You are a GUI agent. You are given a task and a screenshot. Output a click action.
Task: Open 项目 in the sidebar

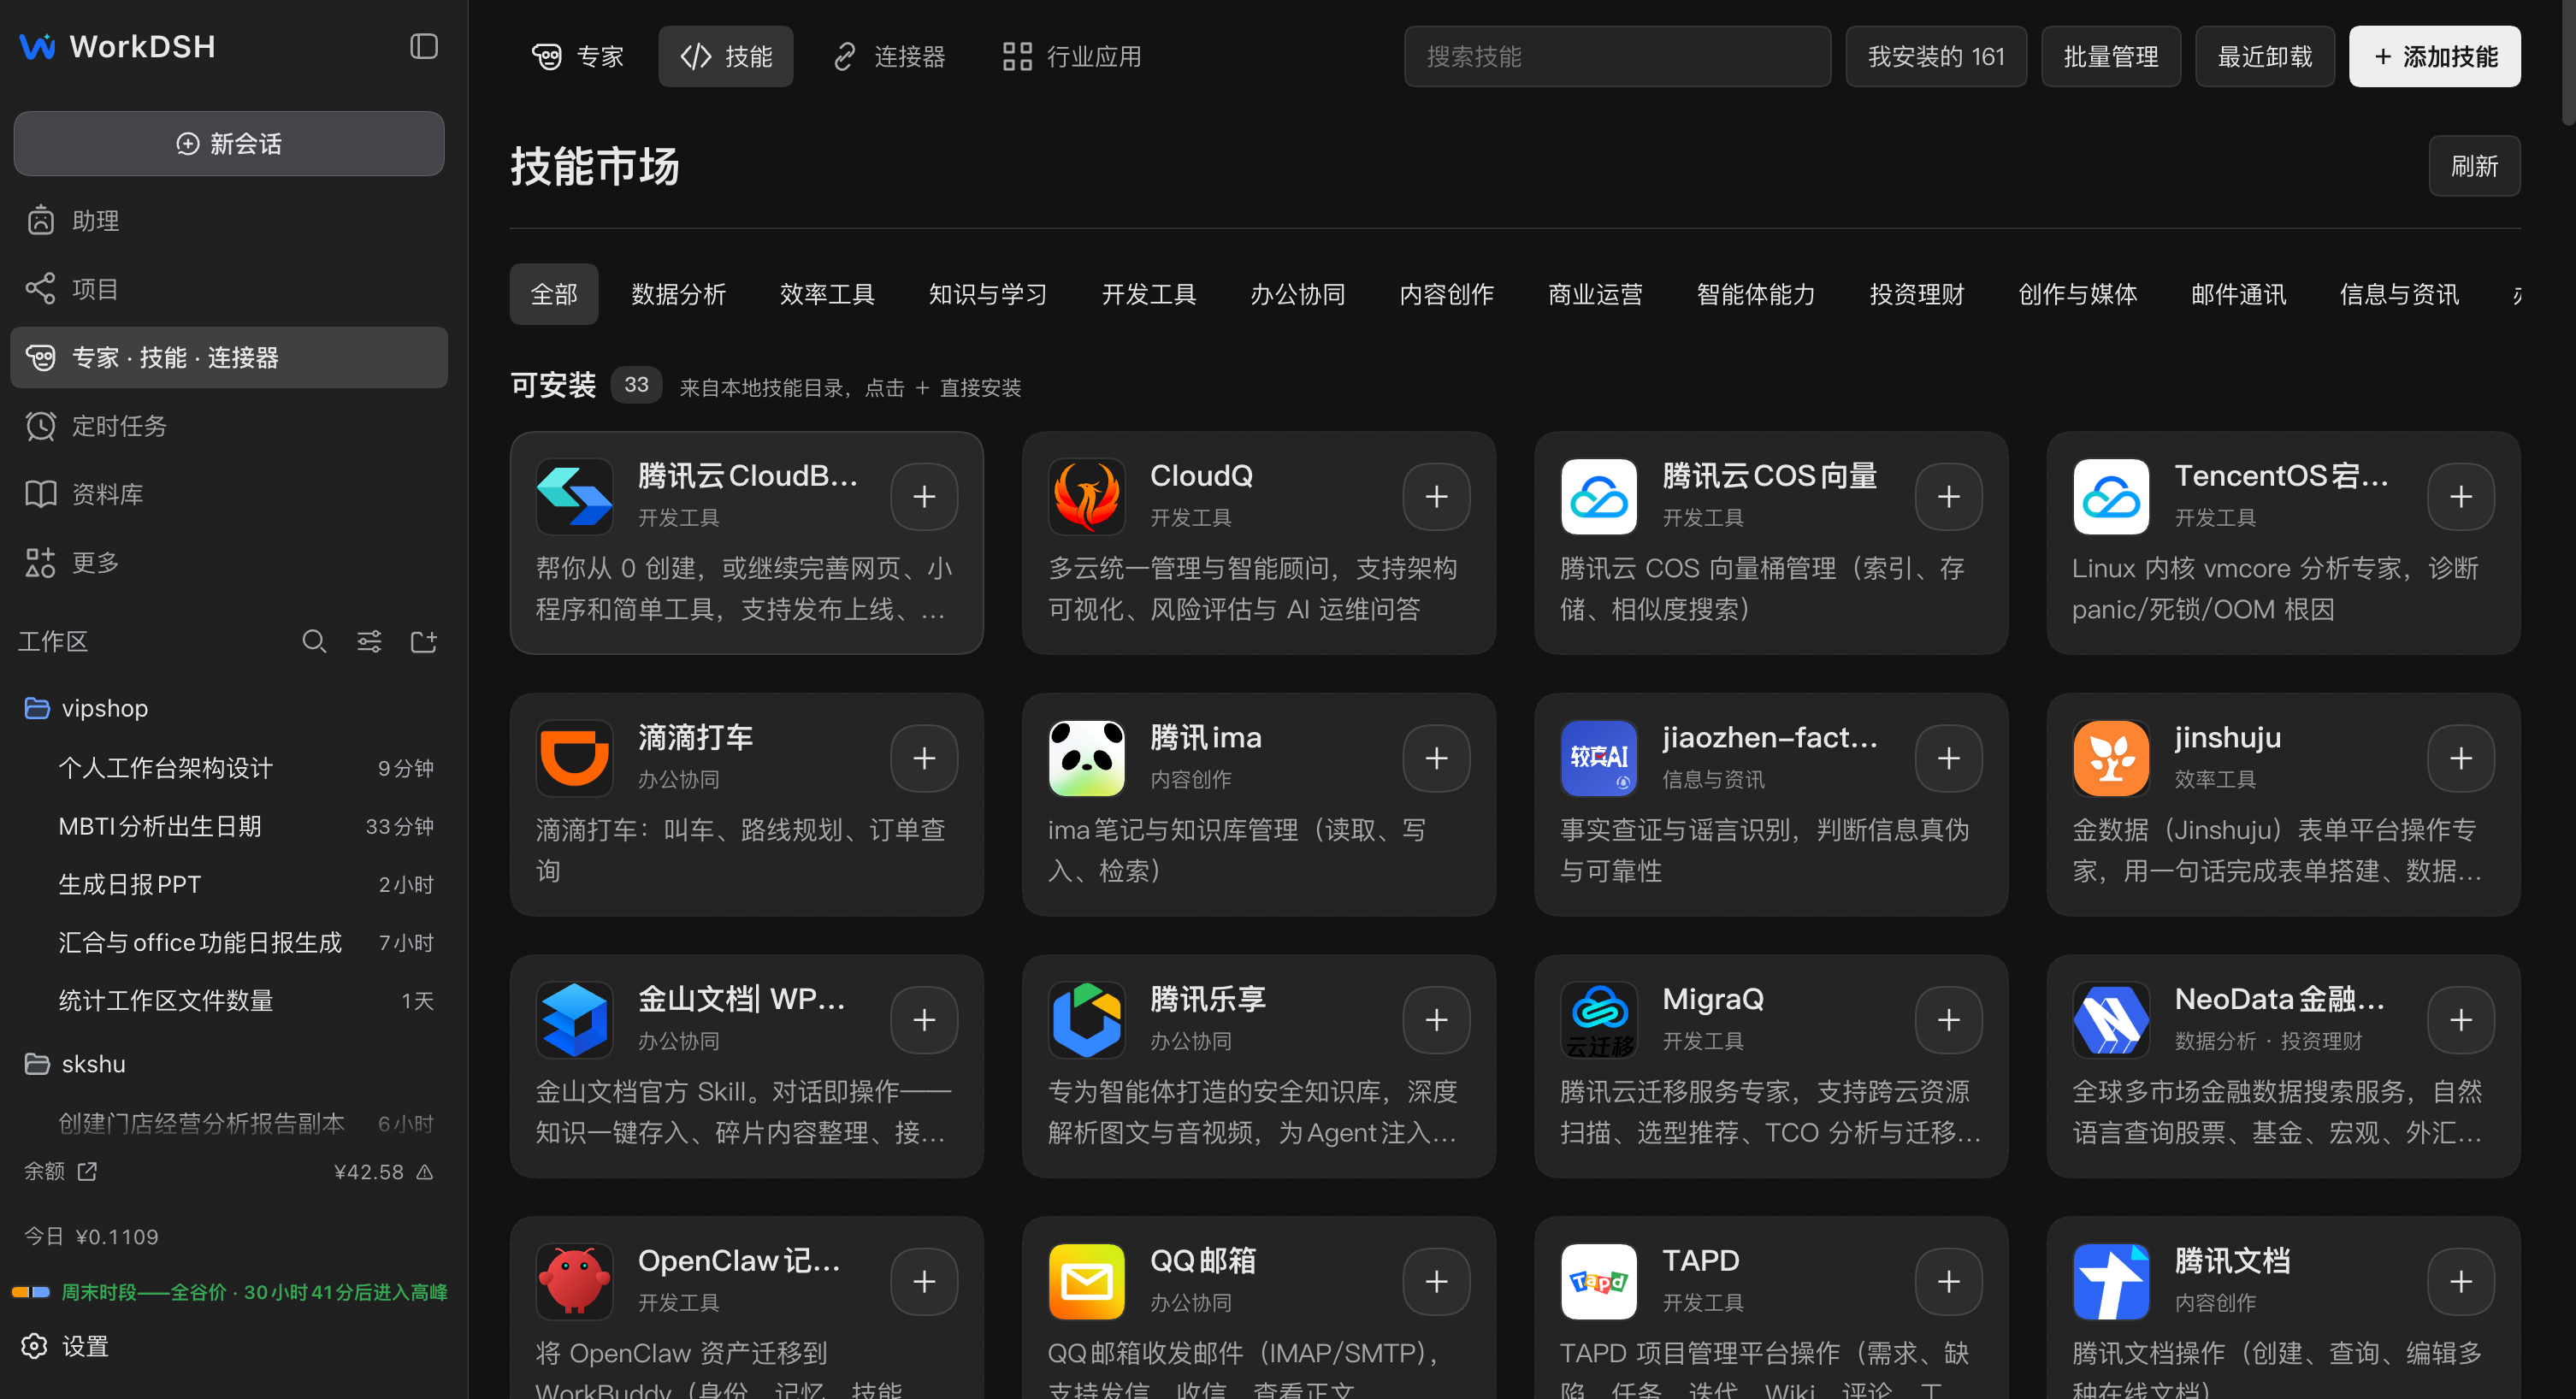pos(229,289)
